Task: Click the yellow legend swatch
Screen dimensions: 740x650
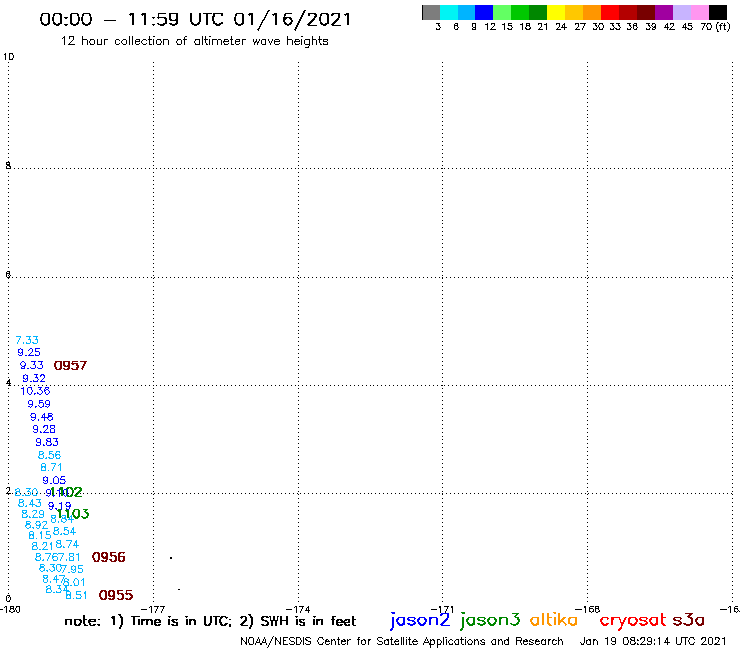Action: pyautogui.click(x=556, y=12)
